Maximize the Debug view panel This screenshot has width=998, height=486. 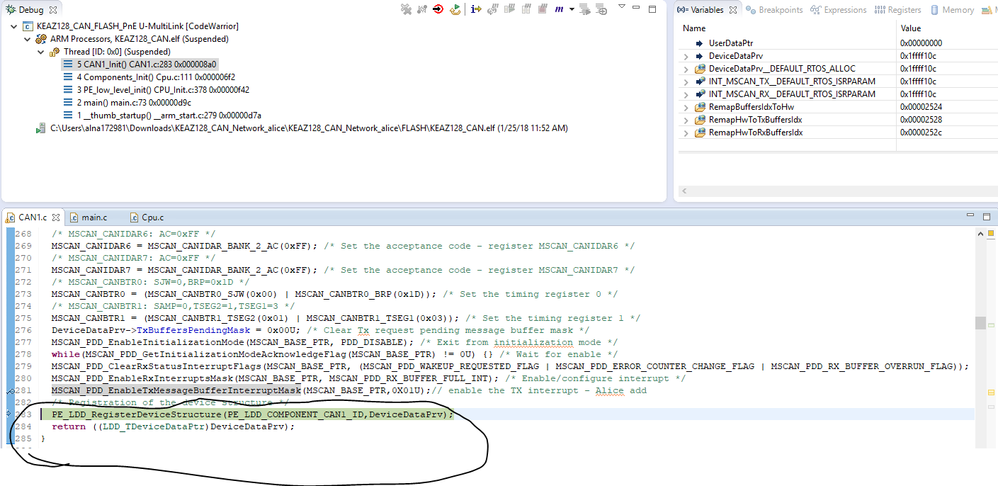[x=652, y=10]
